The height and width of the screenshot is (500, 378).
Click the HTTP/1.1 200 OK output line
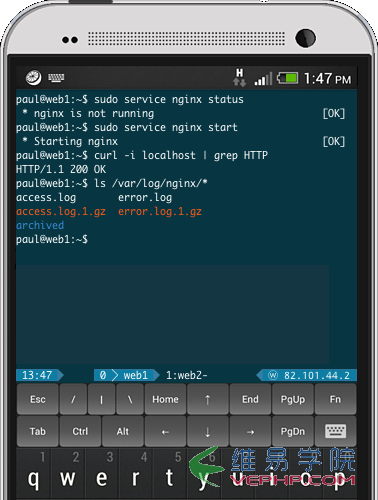click(61, 169)
